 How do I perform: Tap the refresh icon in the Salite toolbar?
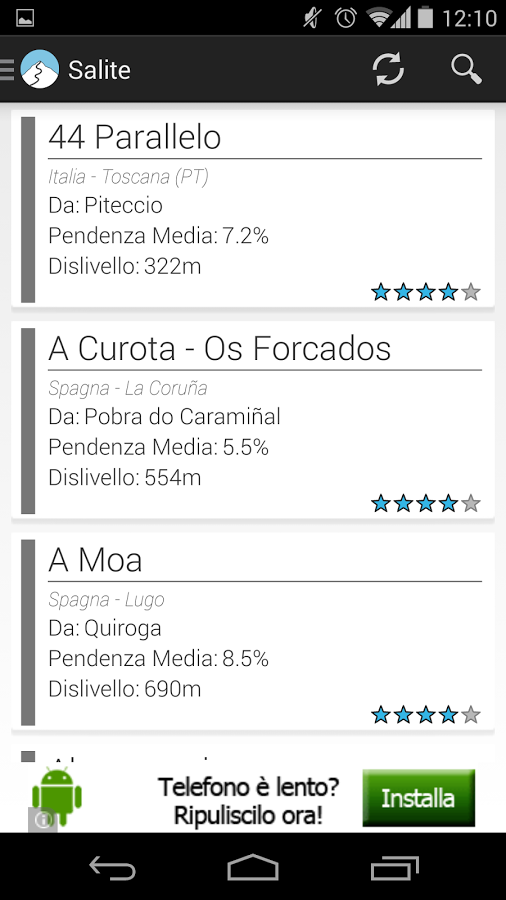[388, 69]
